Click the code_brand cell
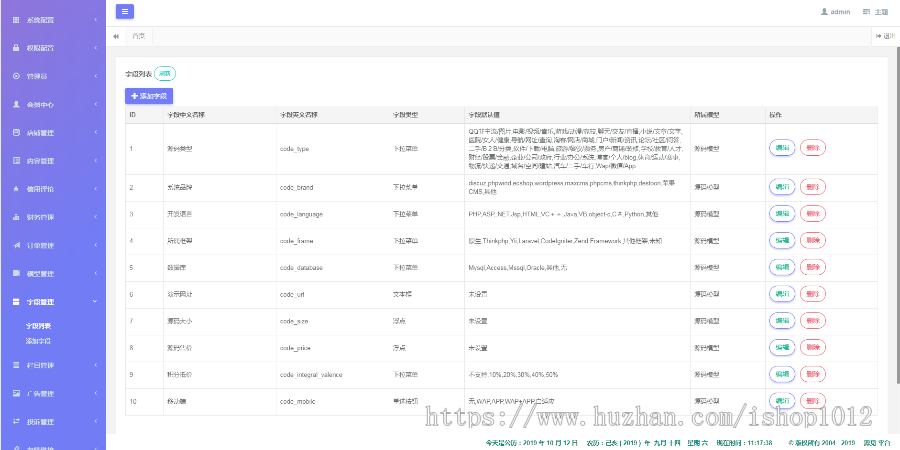The height and width of the screenshot is (450, 900). click(x=332, y=188)
